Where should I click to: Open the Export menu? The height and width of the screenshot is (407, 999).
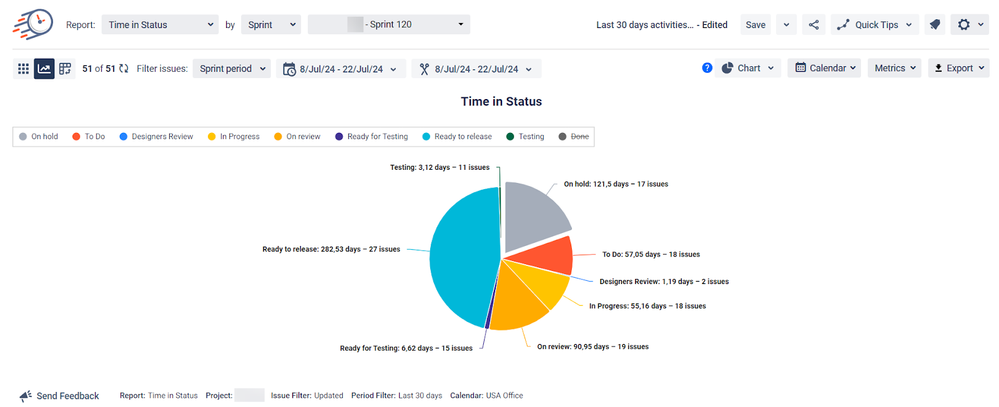(958, 68)
